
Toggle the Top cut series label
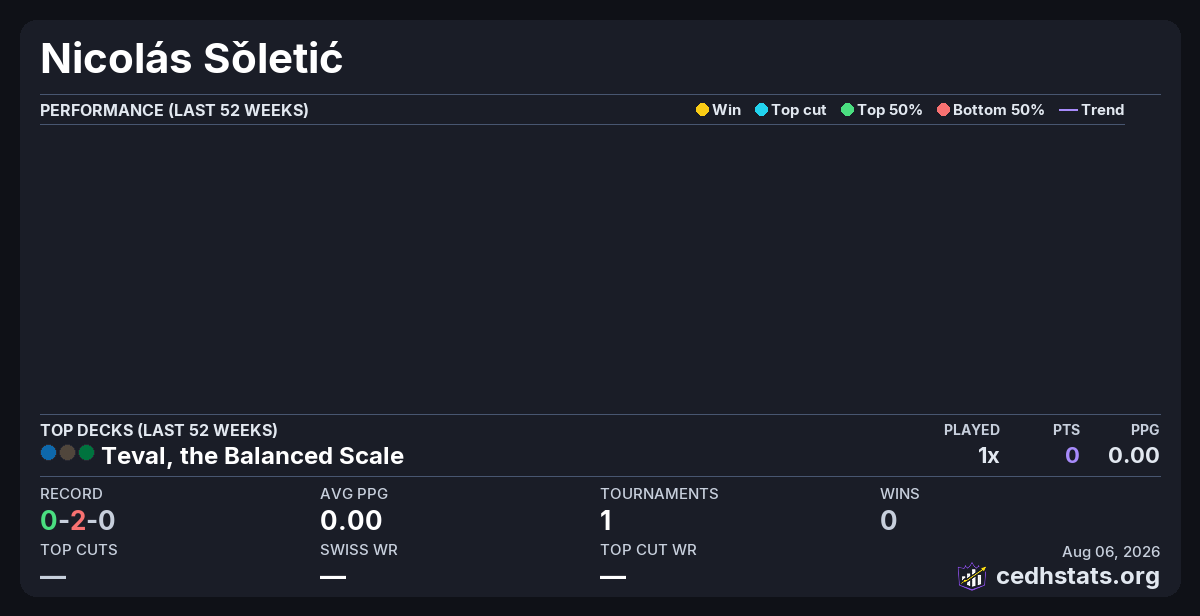[799, 110]
